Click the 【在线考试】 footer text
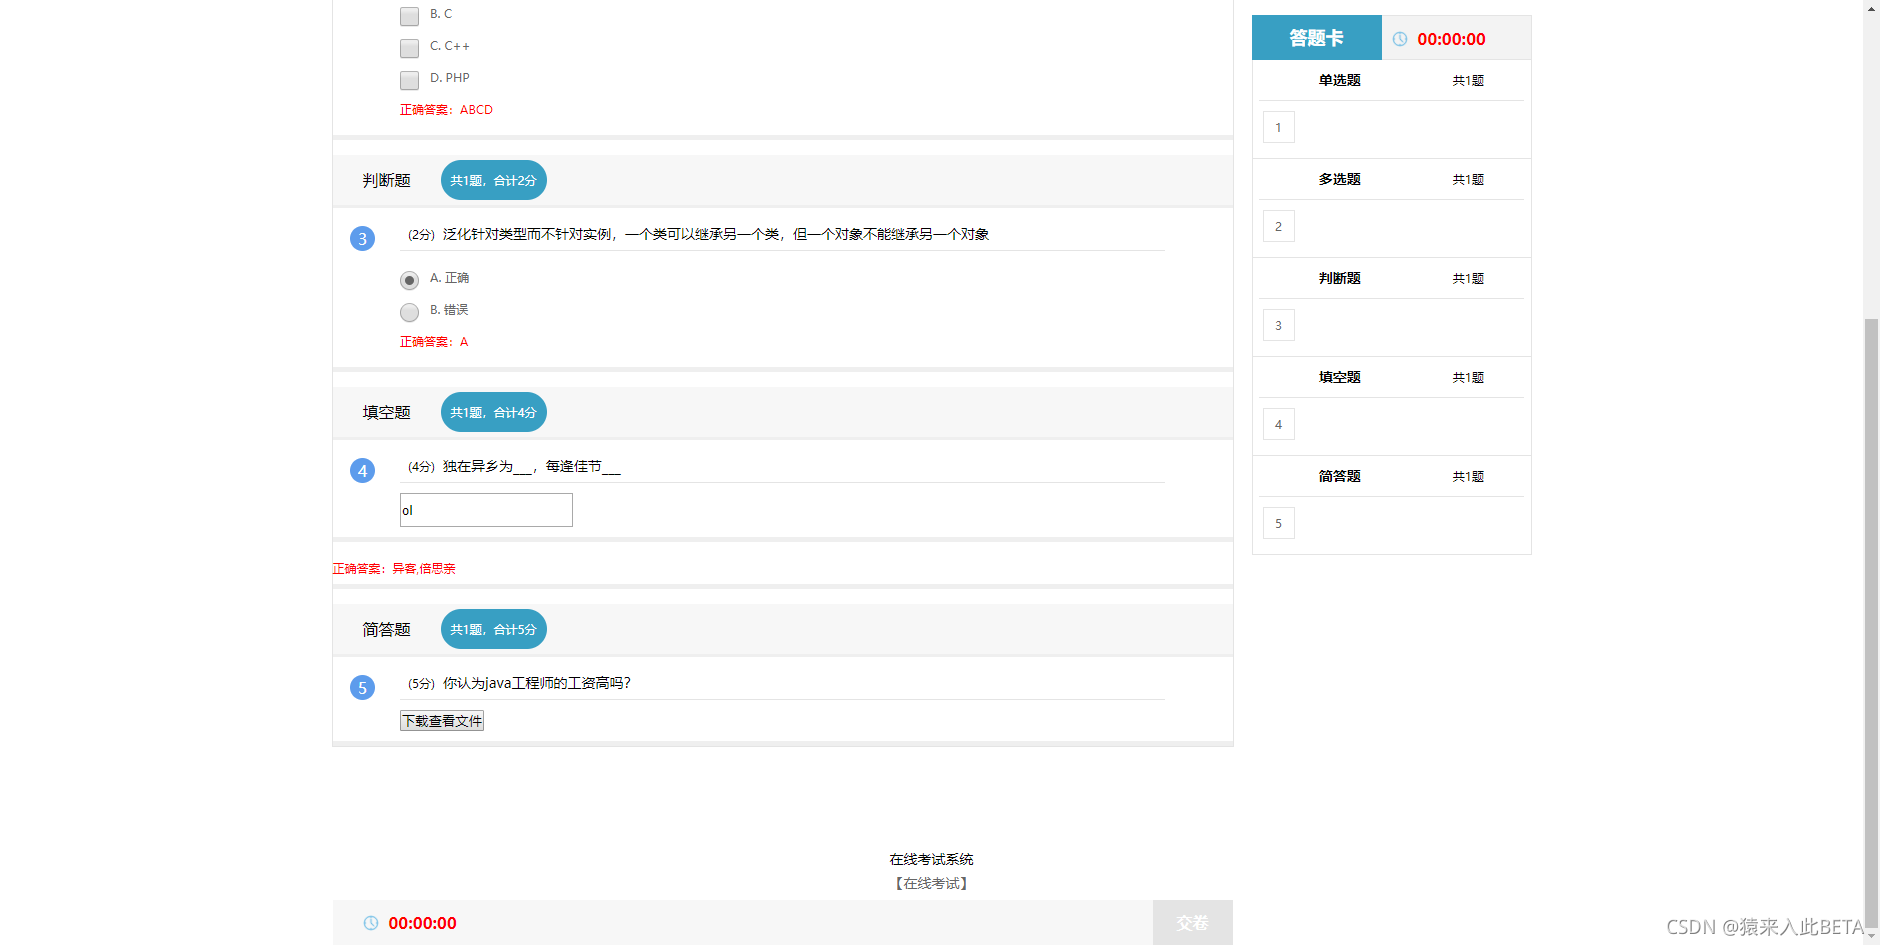 tap(931, 883)
